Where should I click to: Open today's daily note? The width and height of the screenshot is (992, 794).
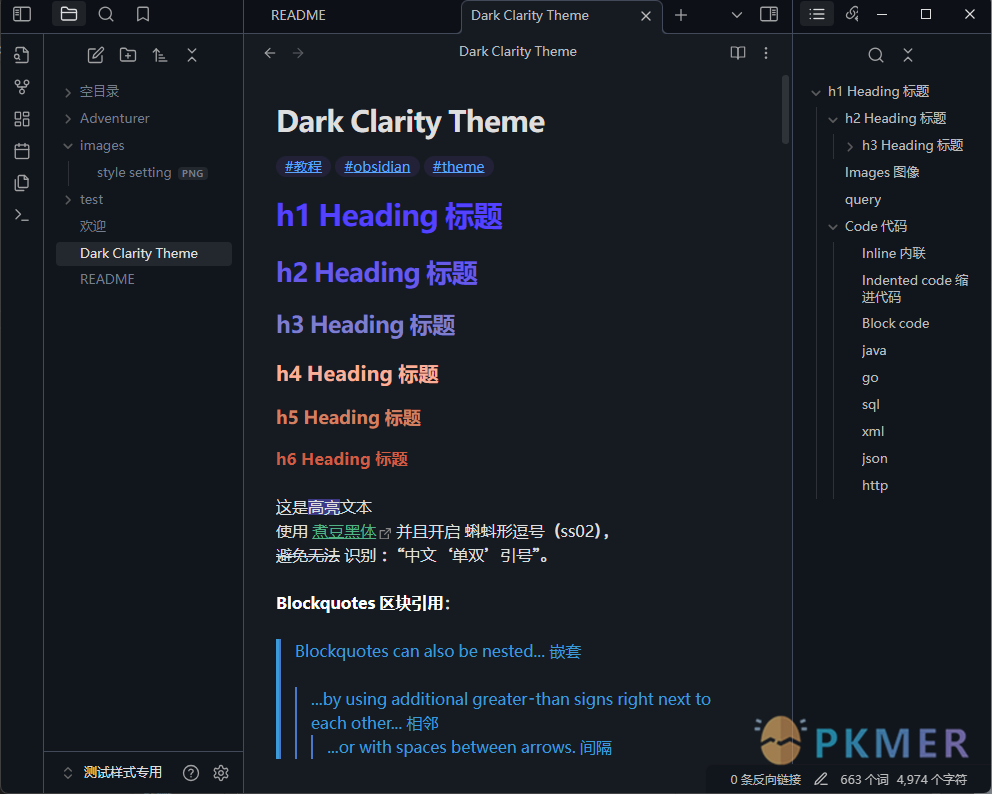click(x=22, y=151)
